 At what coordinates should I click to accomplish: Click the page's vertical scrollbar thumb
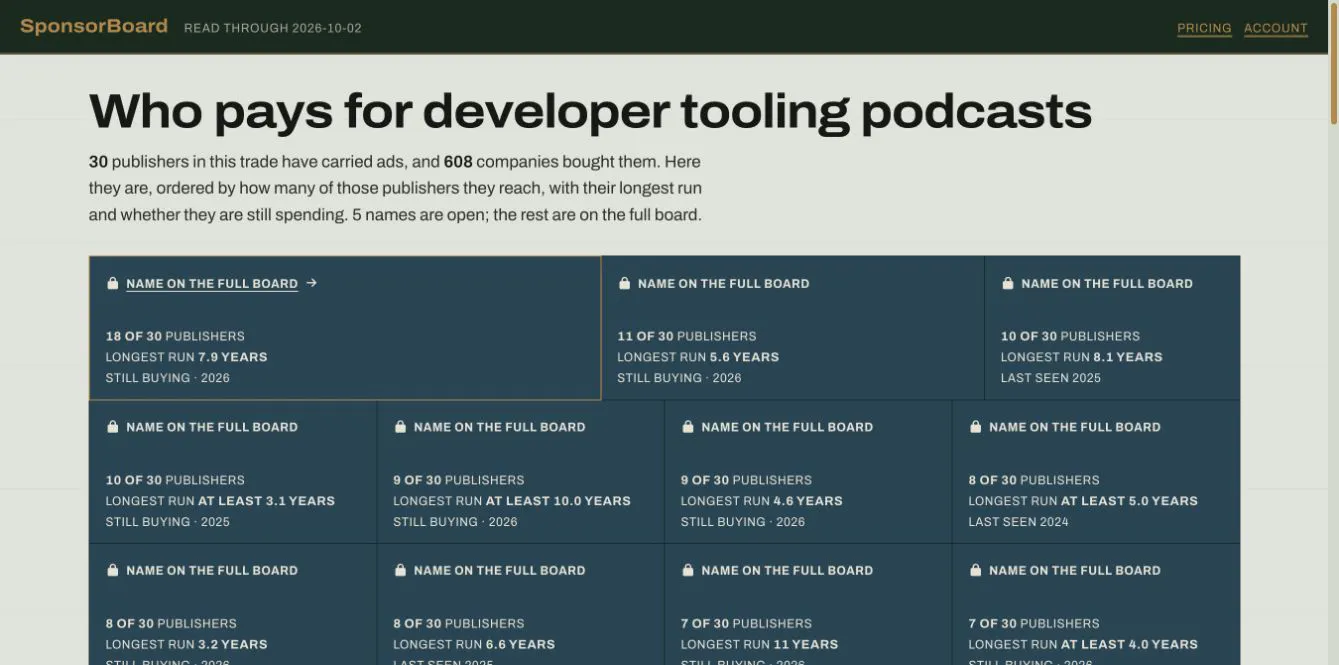tap(1333, 62)
